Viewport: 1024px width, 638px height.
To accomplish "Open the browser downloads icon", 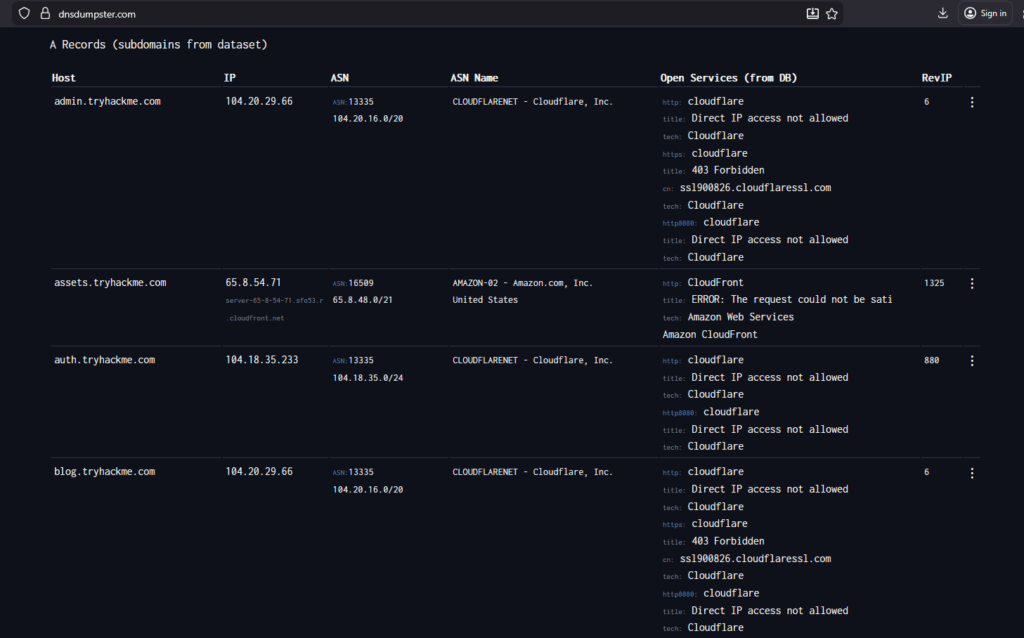I will pyautogui.click(x=942, y=13).
